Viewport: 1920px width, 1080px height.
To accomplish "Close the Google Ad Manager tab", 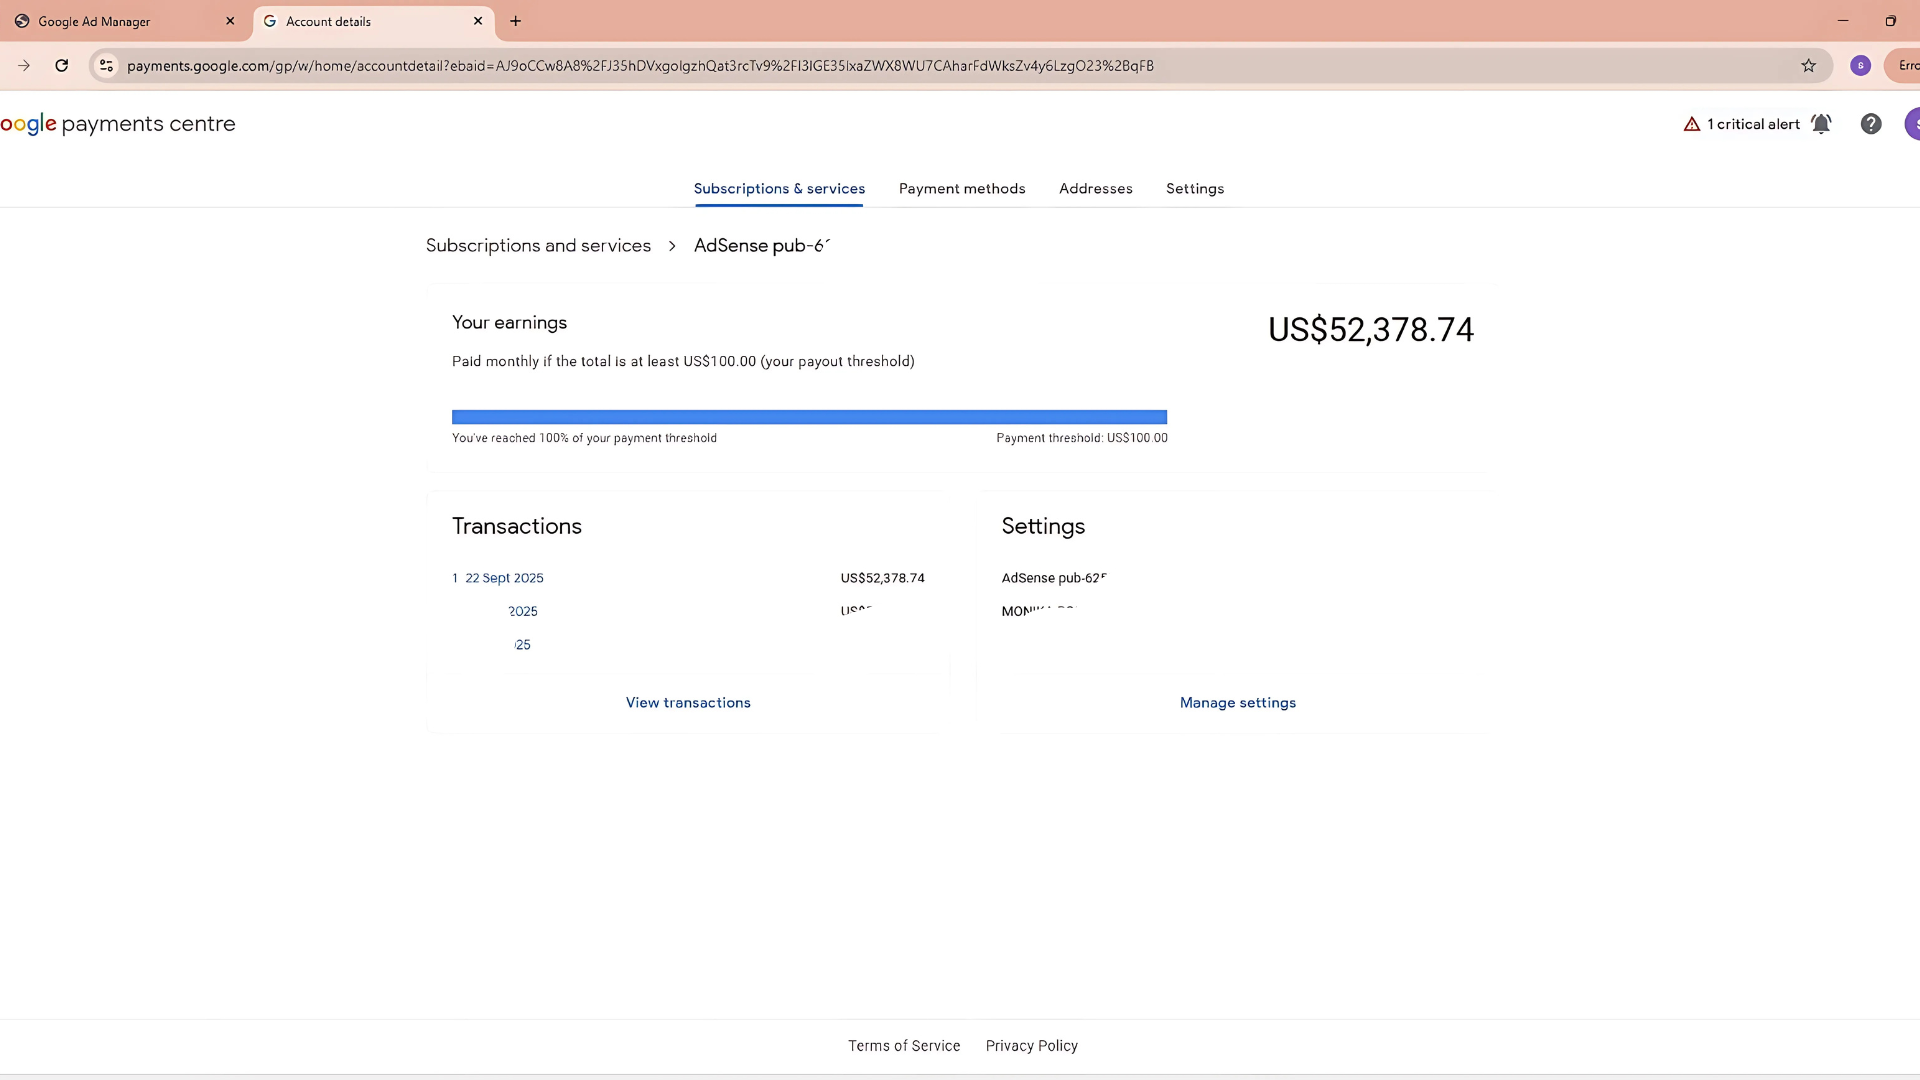I will [x=230, y=21].
